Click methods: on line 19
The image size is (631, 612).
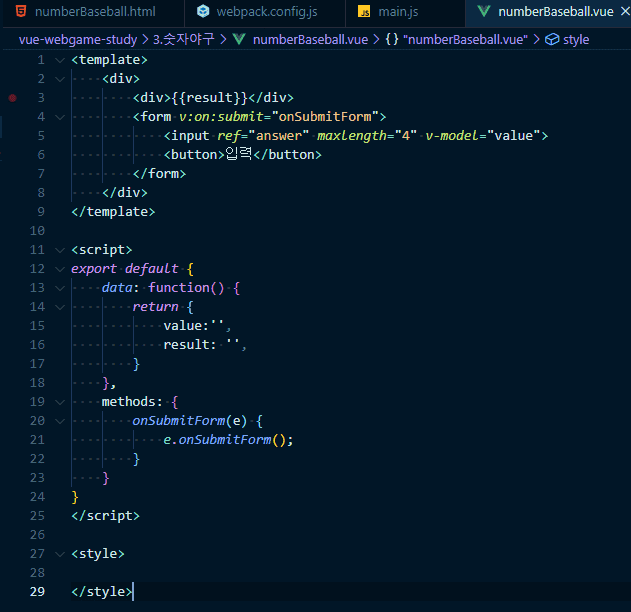tap(132, 402)
